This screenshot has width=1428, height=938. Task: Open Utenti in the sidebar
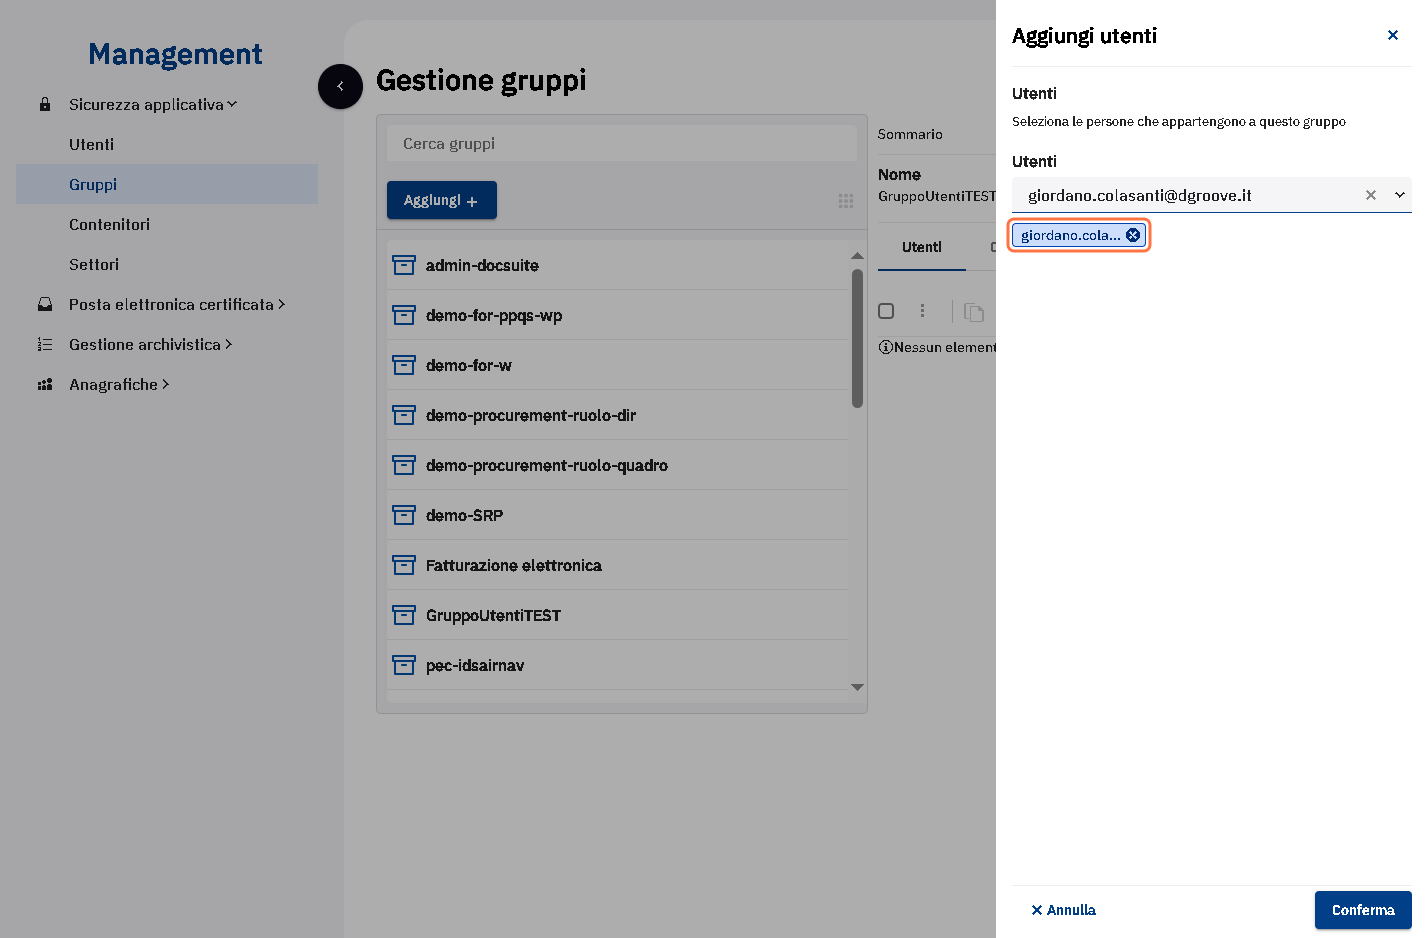92,144
